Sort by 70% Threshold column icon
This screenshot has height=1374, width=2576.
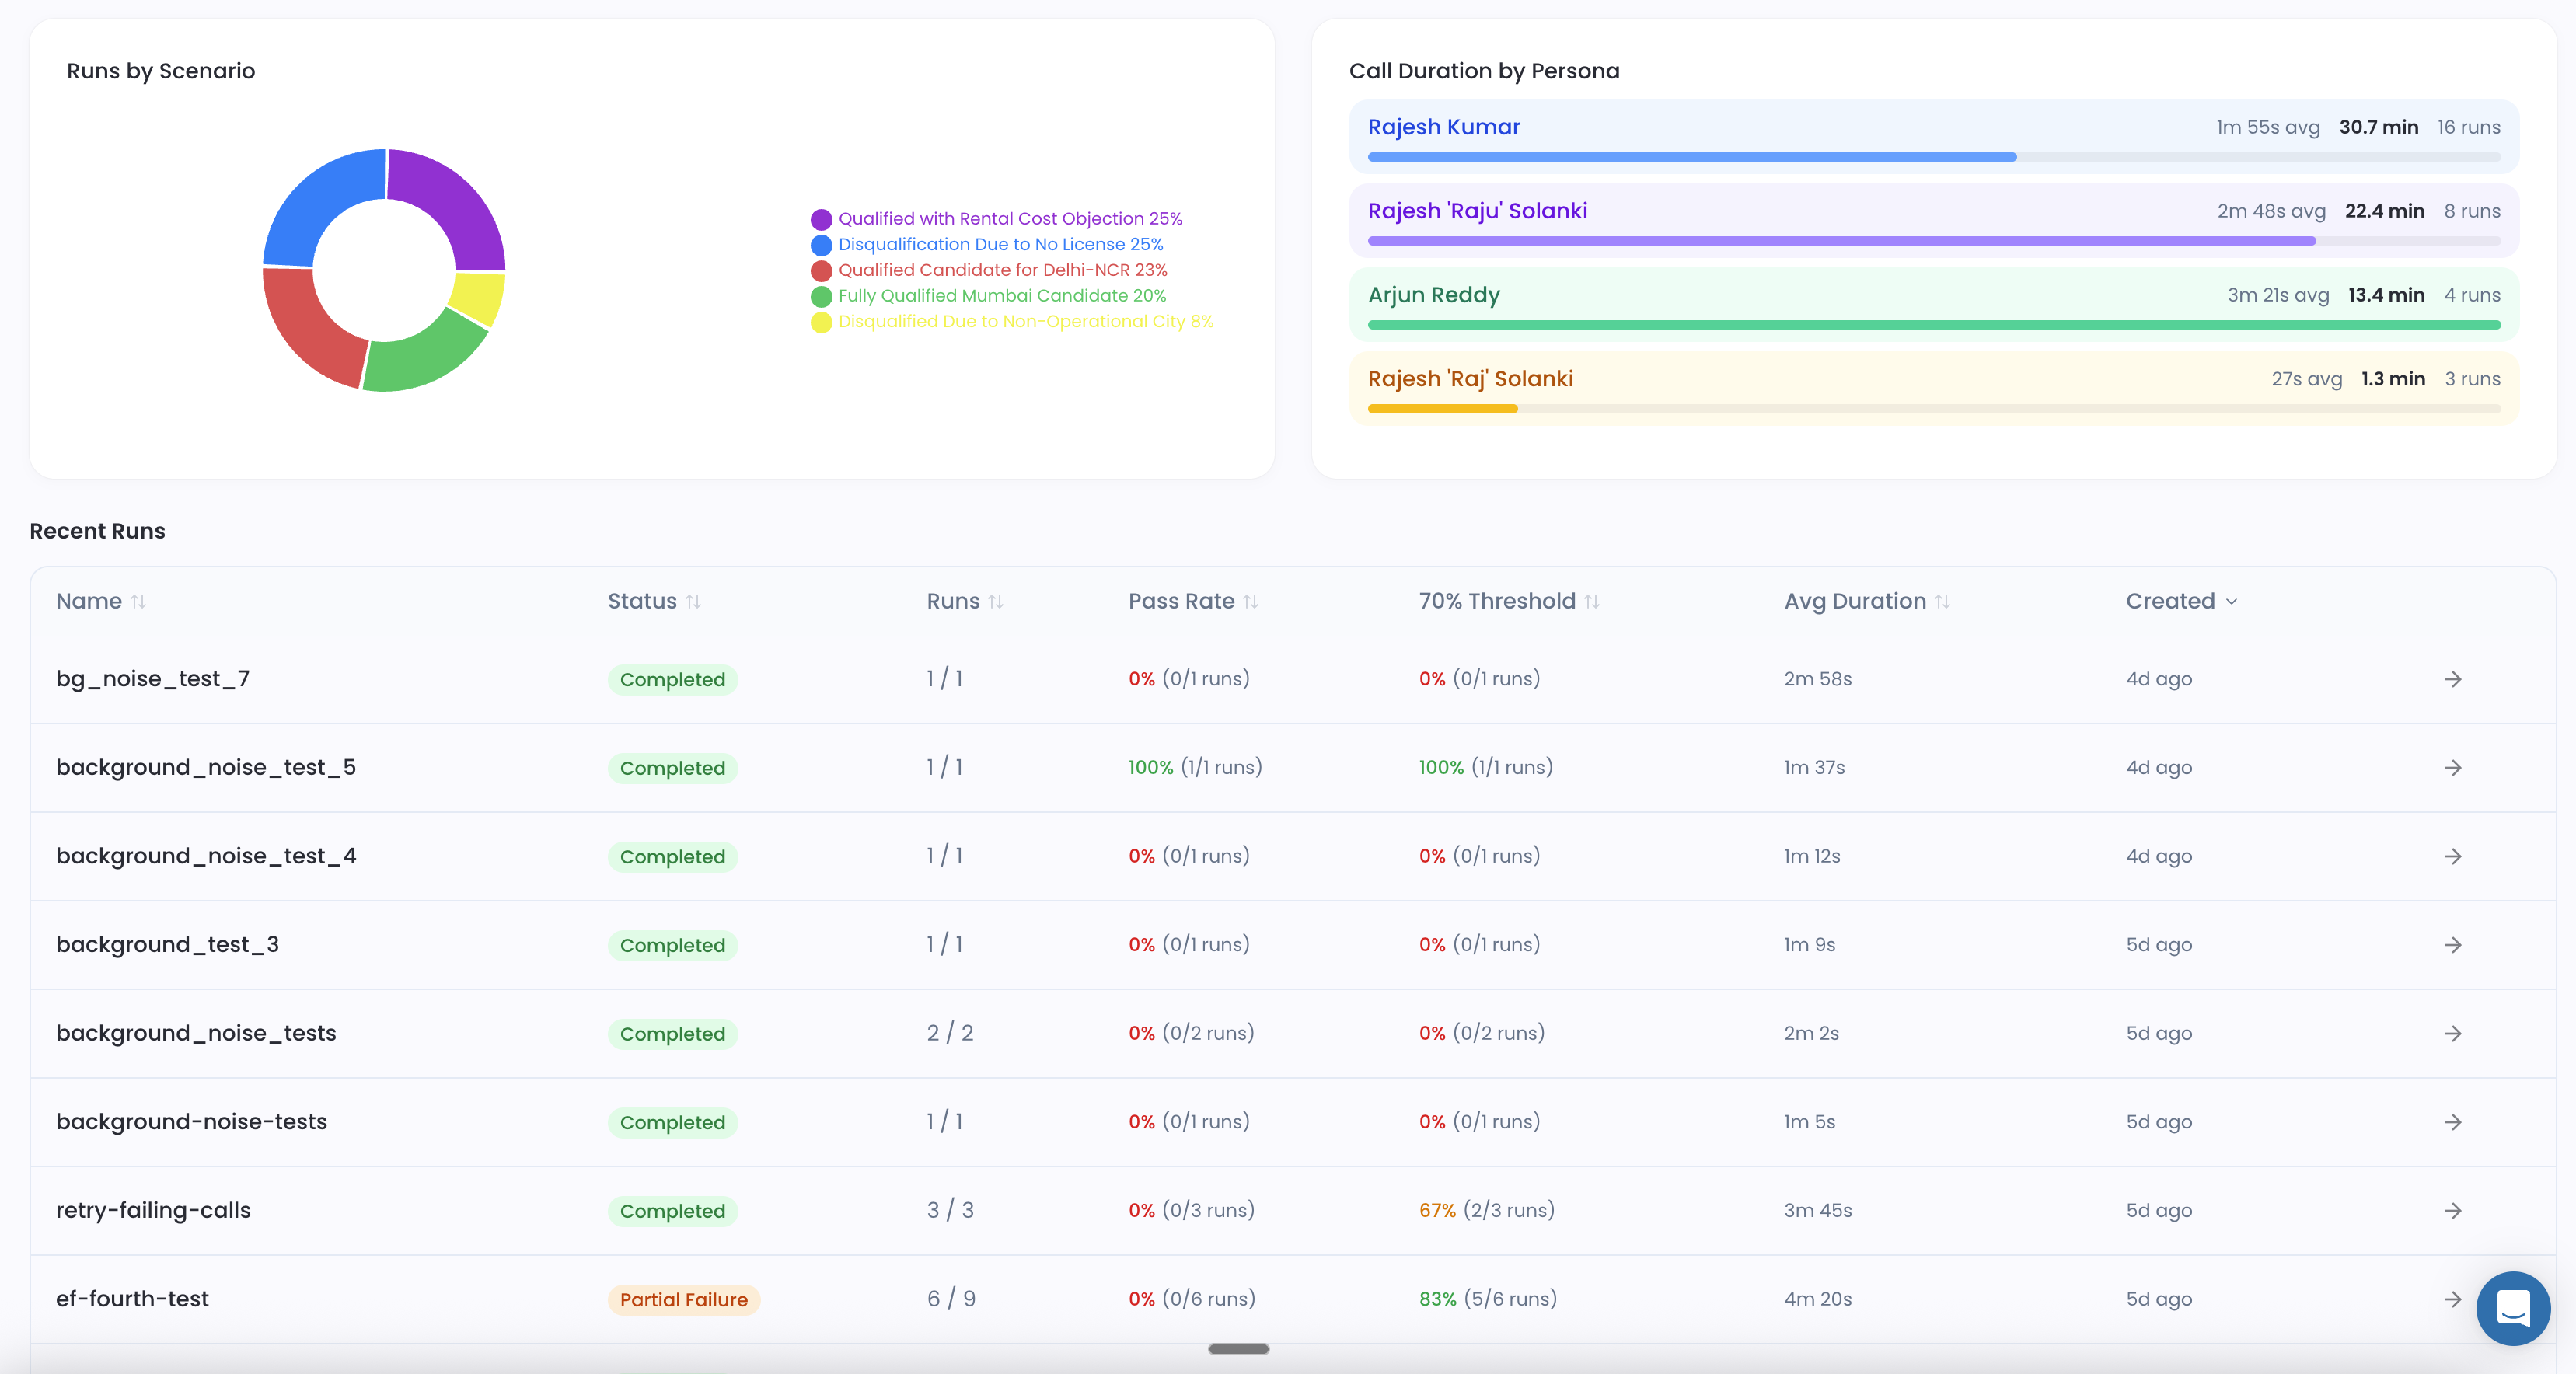click(x=1592, y=602)
